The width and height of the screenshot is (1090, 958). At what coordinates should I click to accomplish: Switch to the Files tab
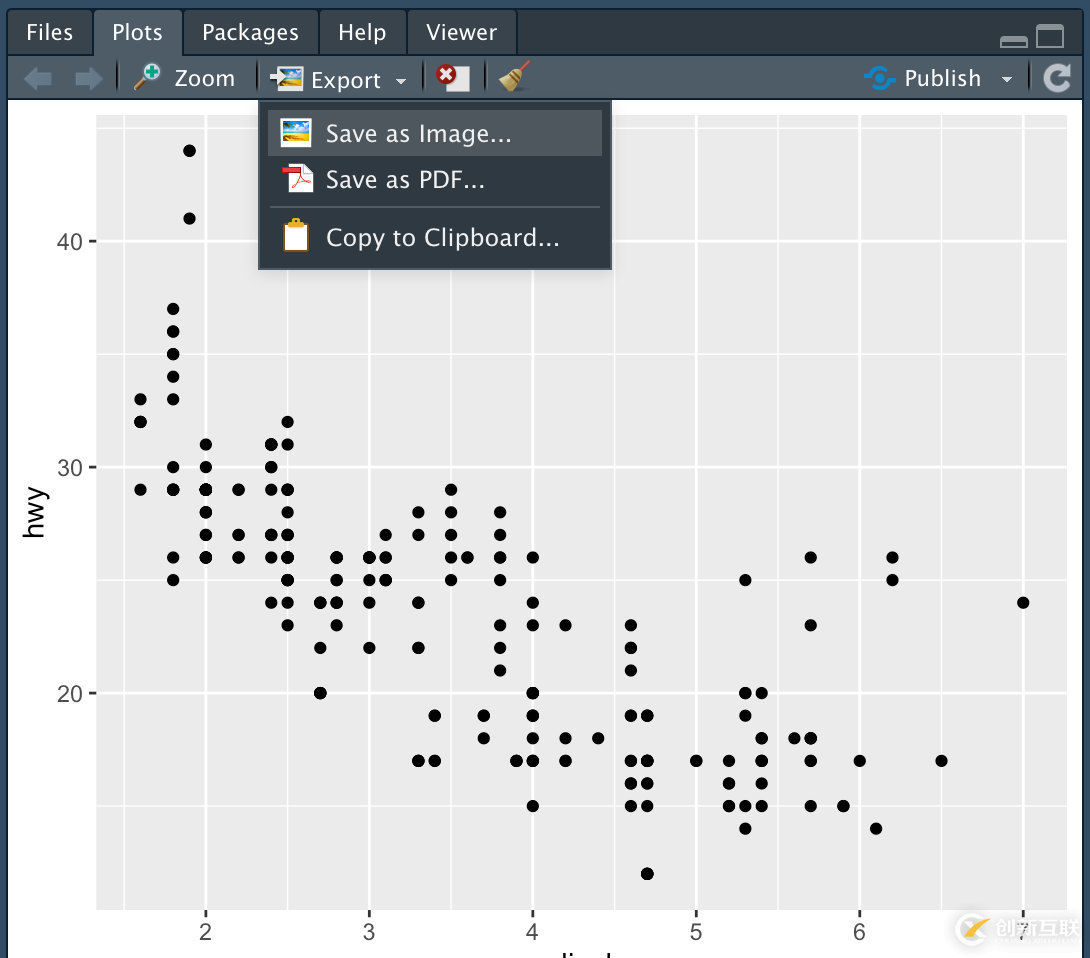(49, 32)
